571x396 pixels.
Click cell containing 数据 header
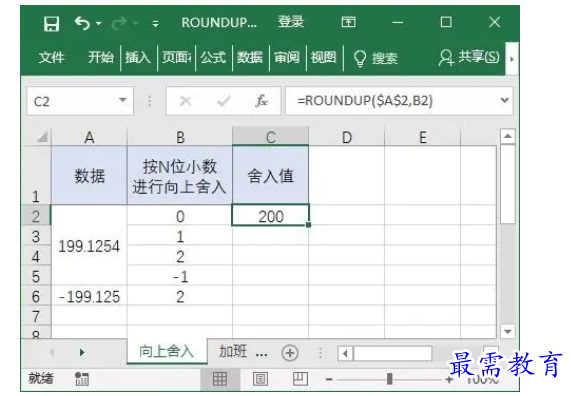pyautogui.click(x=89, y=175)
